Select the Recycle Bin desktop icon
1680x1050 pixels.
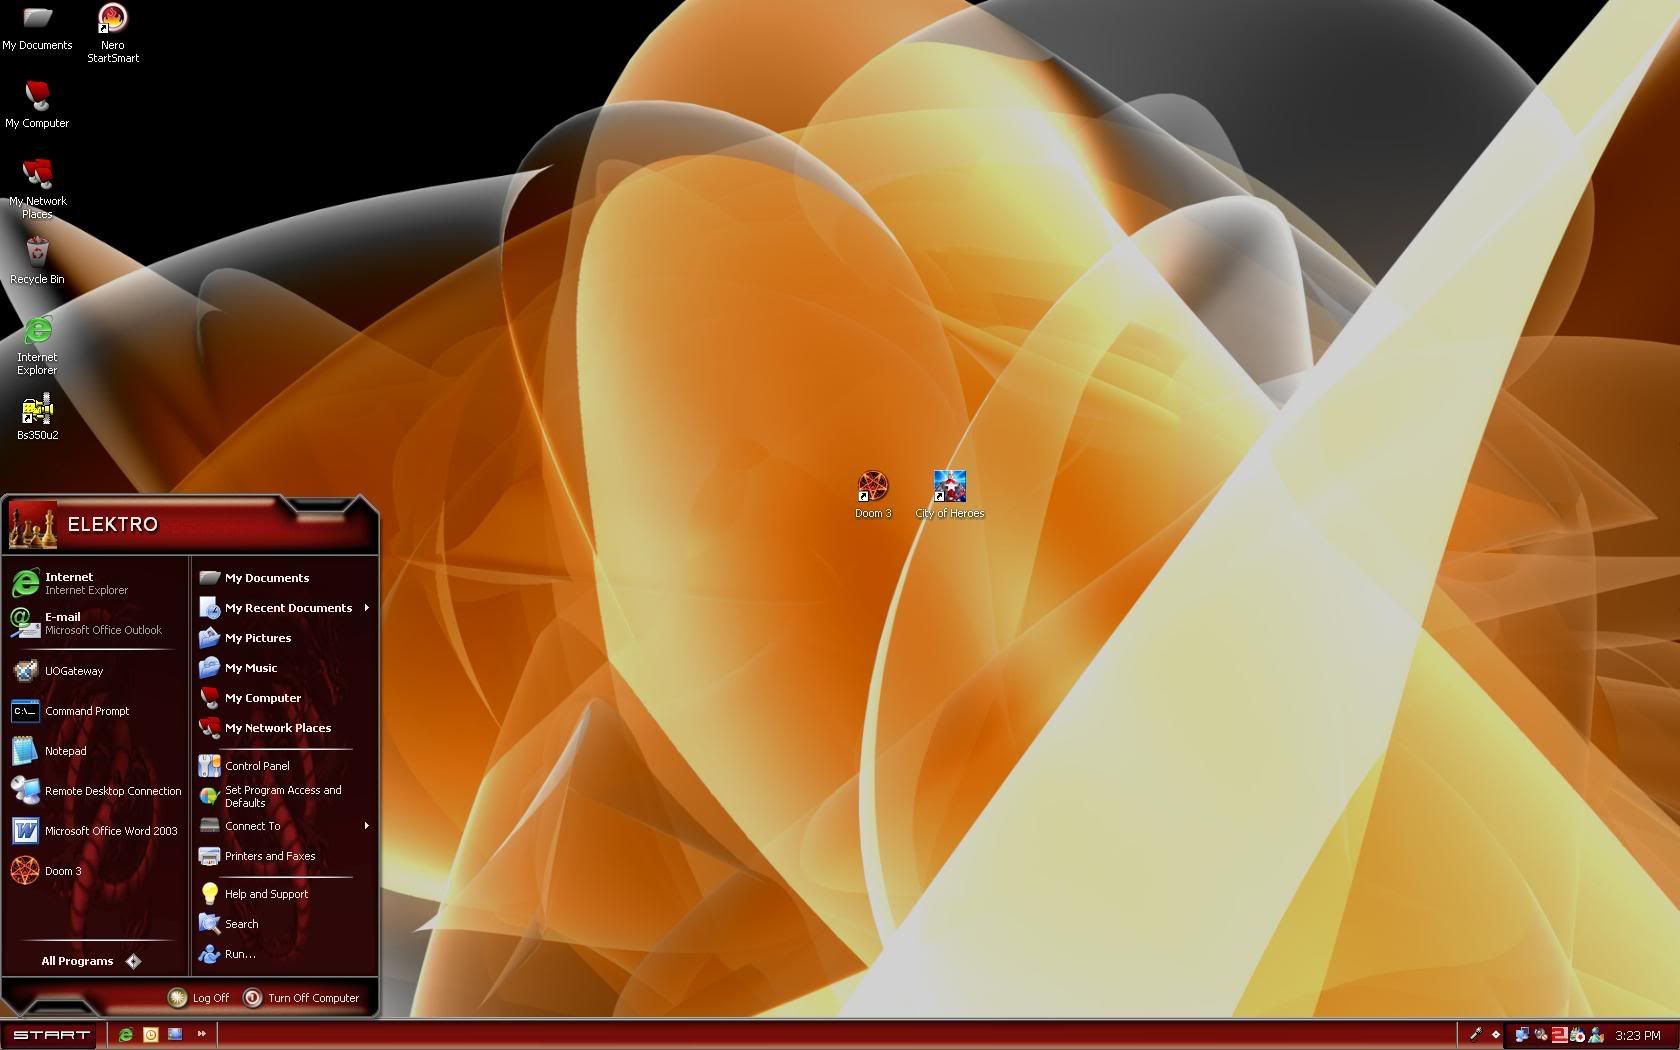(x=37, y=261)
